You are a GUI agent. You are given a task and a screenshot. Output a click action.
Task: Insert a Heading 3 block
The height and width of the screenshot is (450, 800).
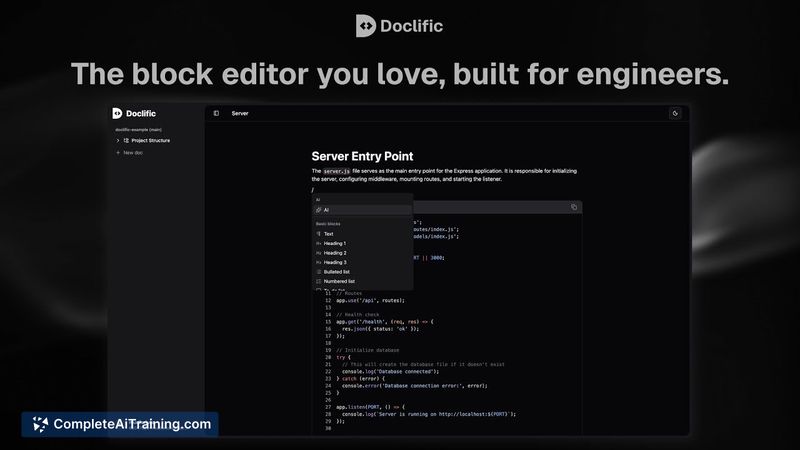[362, 262]
